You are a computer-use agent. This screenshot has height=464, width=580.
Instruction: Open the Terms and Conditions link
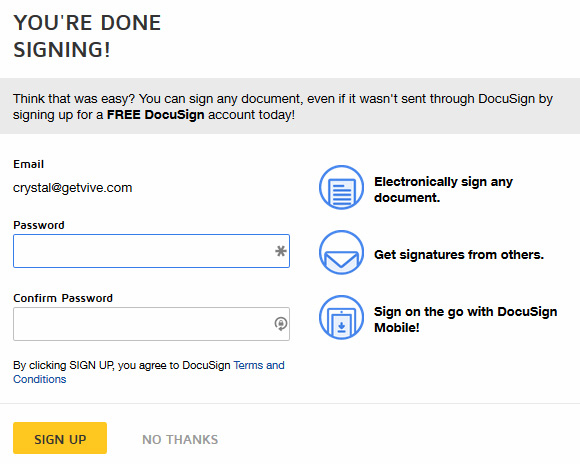pos(149,372)
